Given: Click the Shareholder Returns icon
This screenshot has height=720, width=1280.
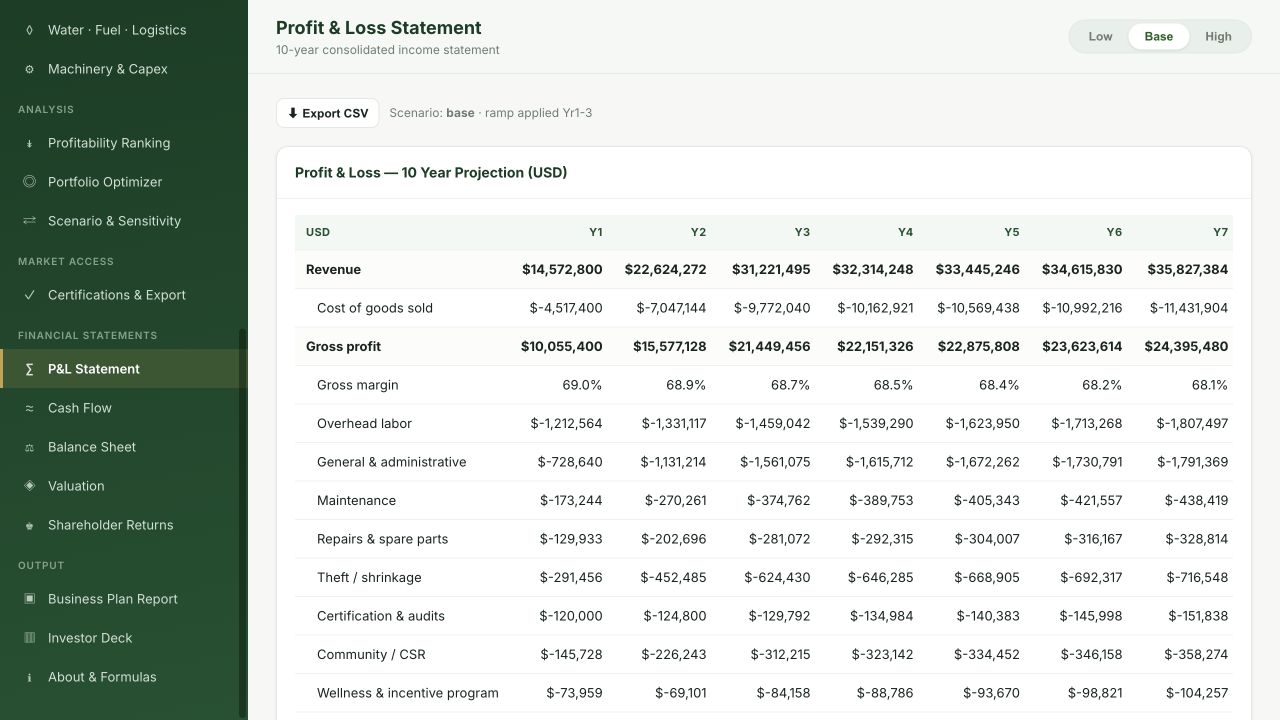Looking at the screenshot, I should point(29,525).
